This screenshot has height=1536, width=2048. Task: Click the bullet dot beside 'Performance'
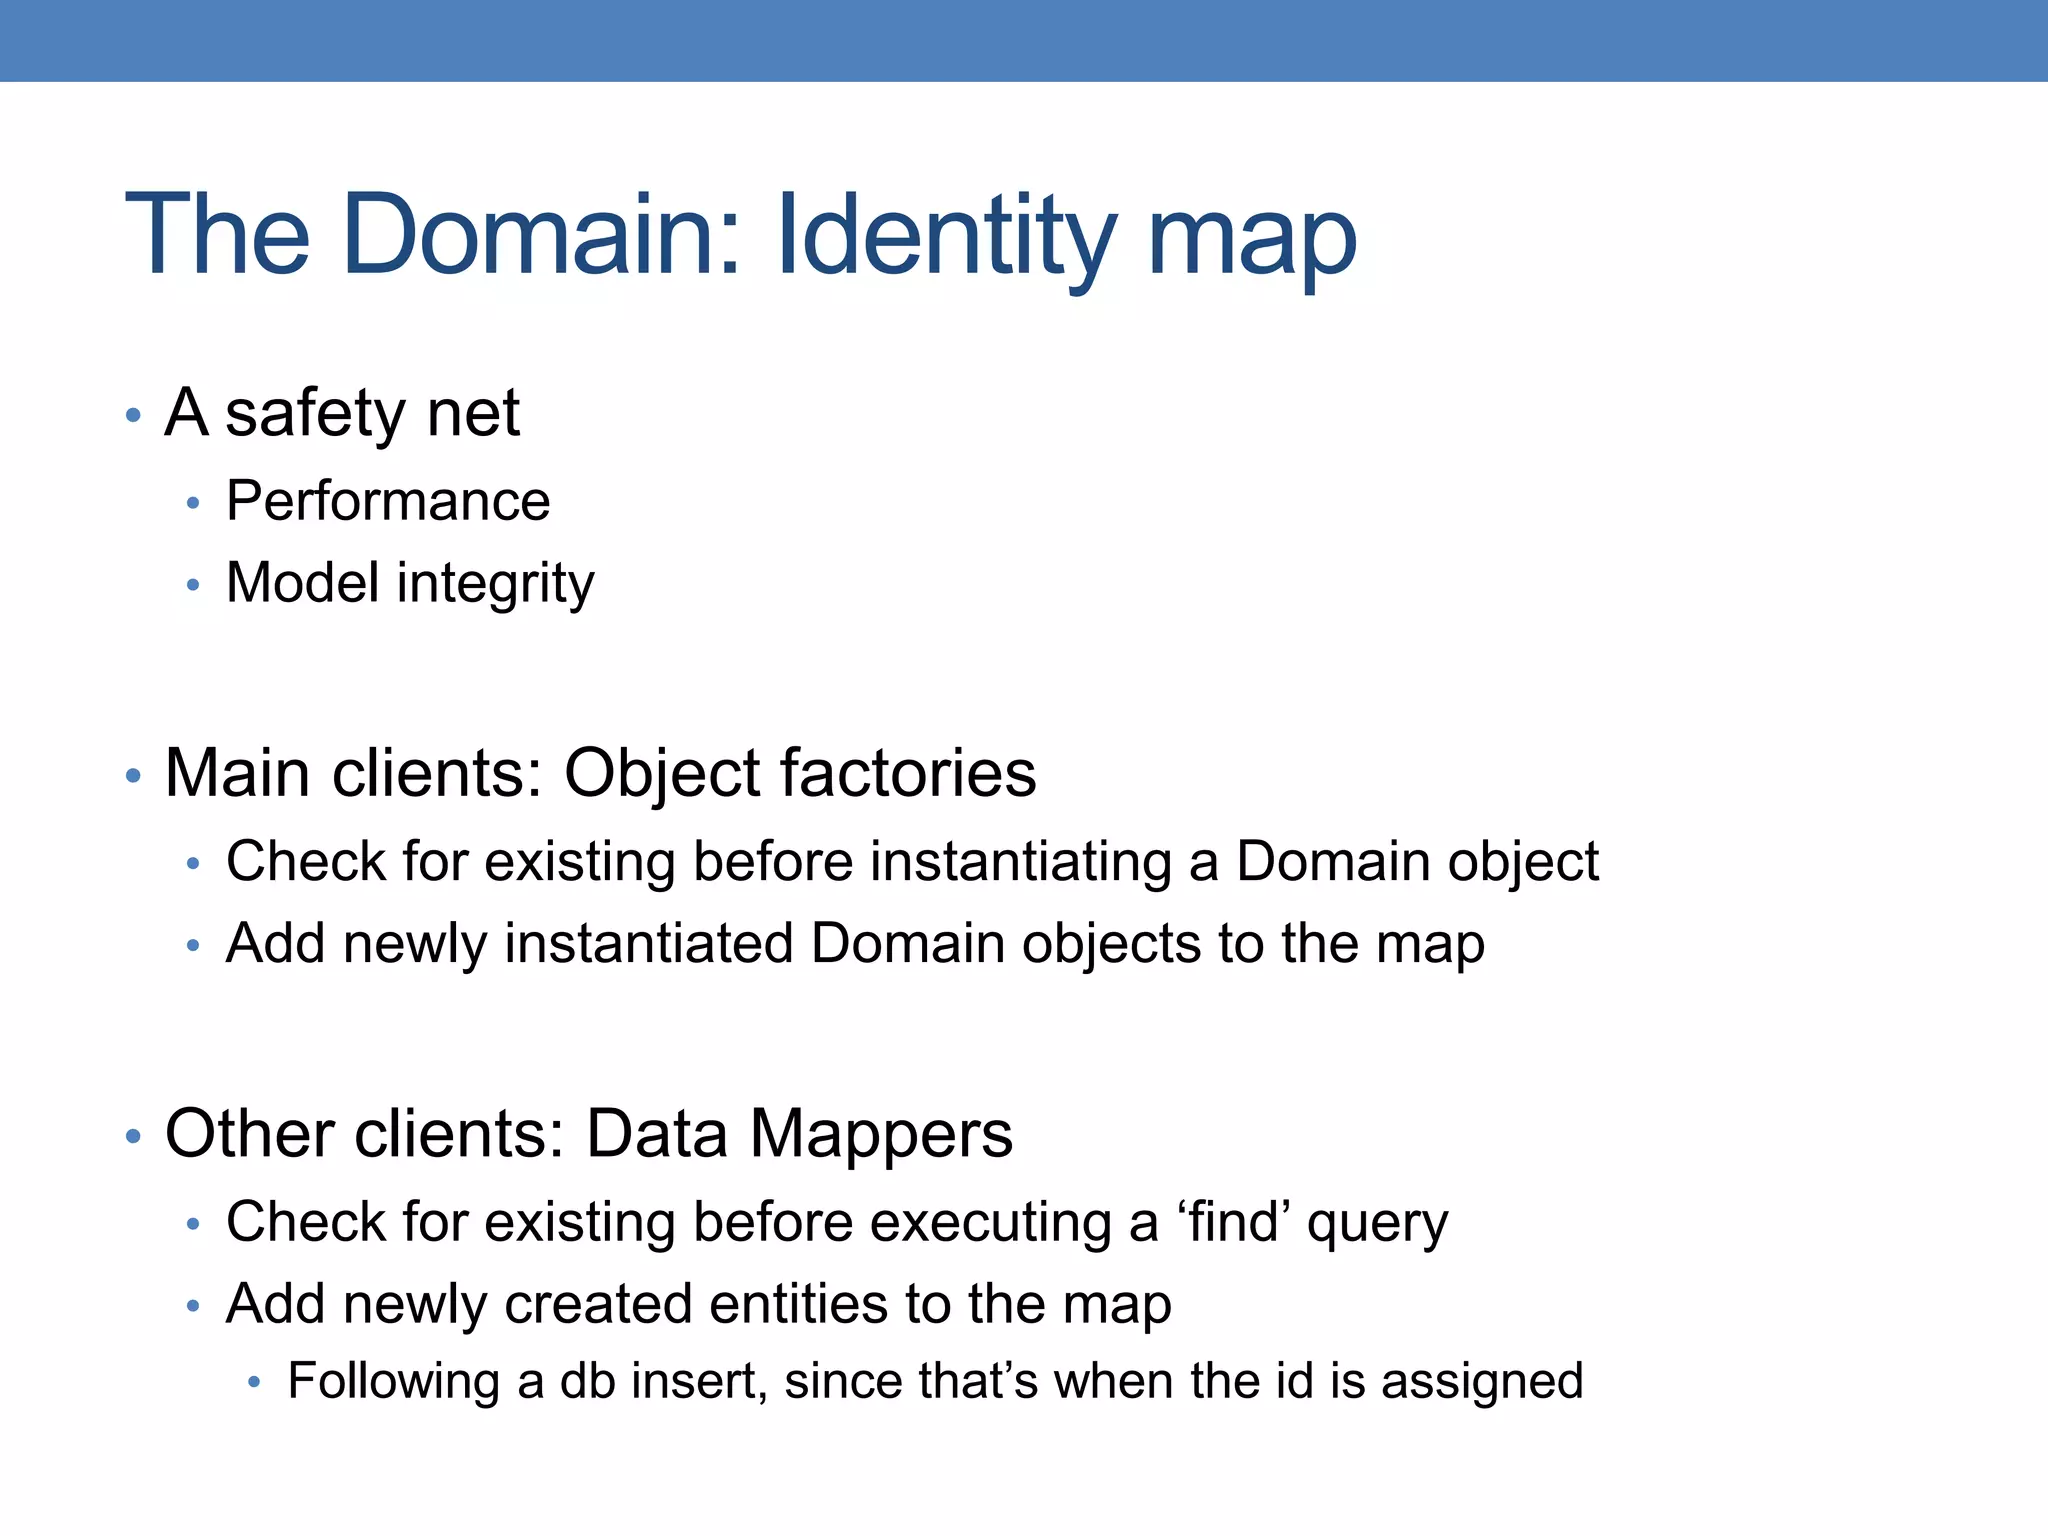(193, 503)
